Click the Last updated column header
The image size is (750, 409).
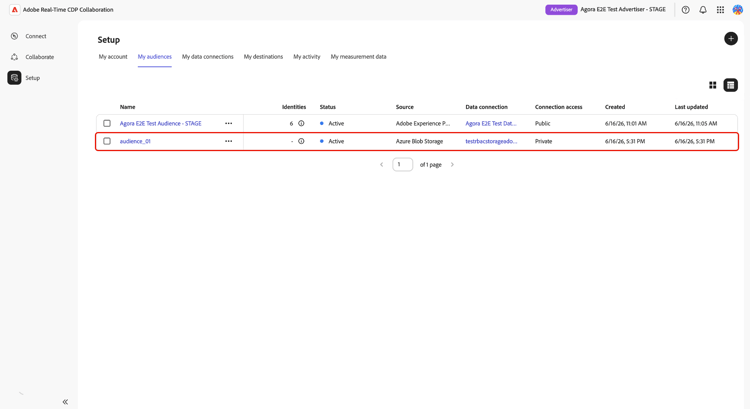click(691, 107)
